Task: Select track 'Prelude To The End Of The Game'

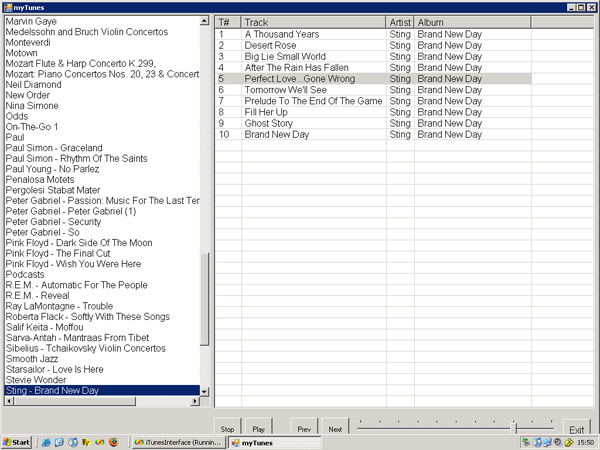Action: click(x=313, y=101)
